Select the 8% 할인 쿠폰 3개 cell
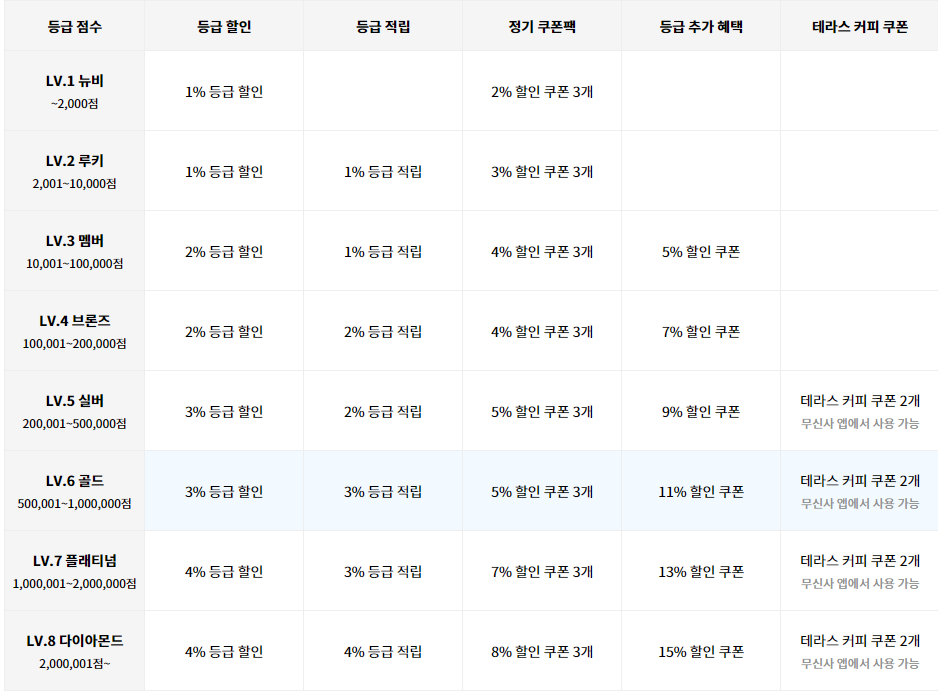Viewport: 938px width, 692px height. click(x=542, y=651)
